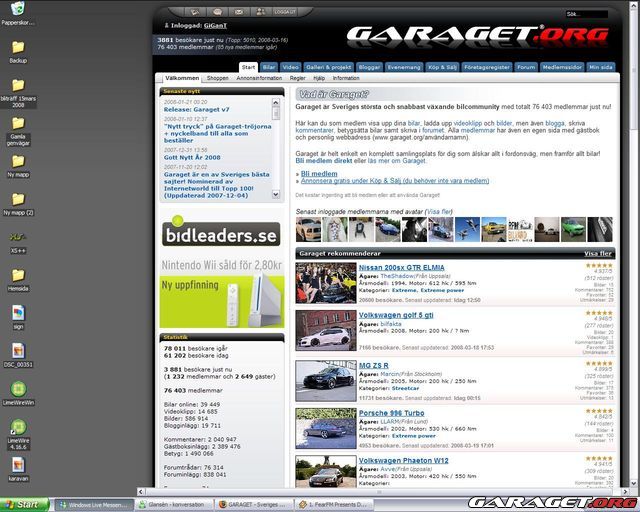Open the Bilar tab
Viewport: 640px width, 512px height.
click(269, 67)
